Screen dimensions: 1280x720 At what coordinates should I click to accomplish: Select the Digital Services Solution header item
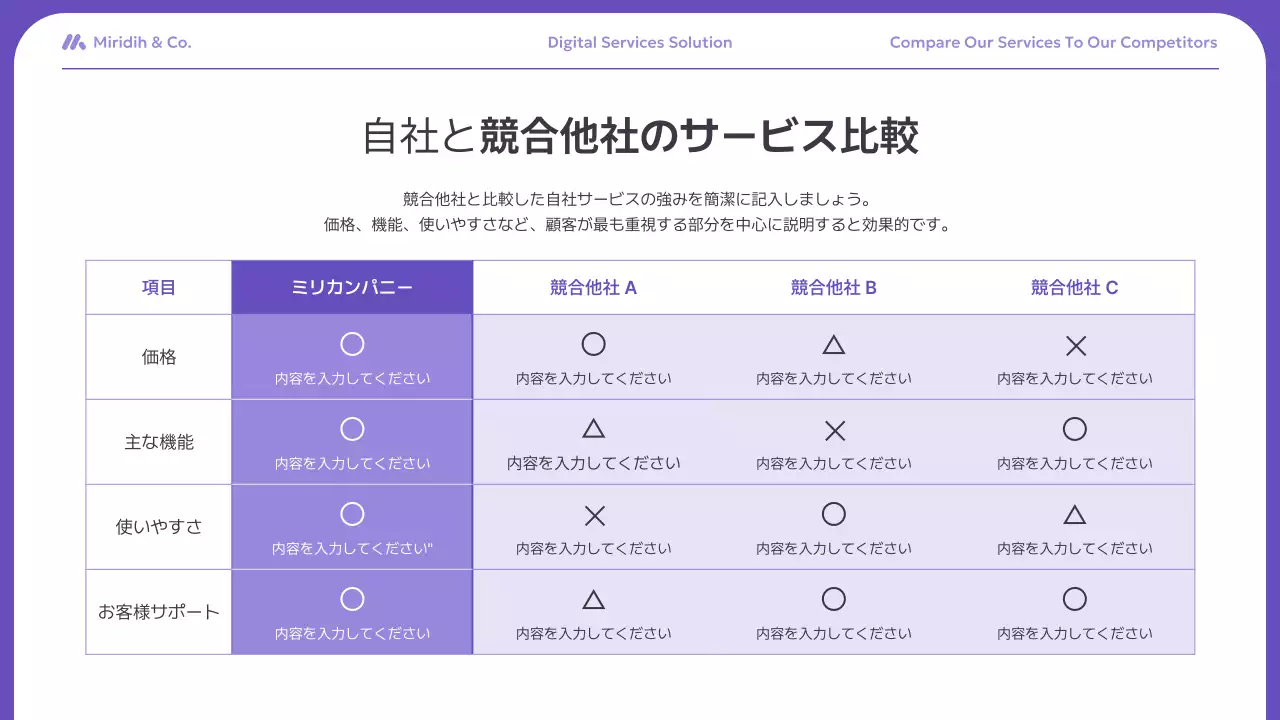tap(640, 42)
